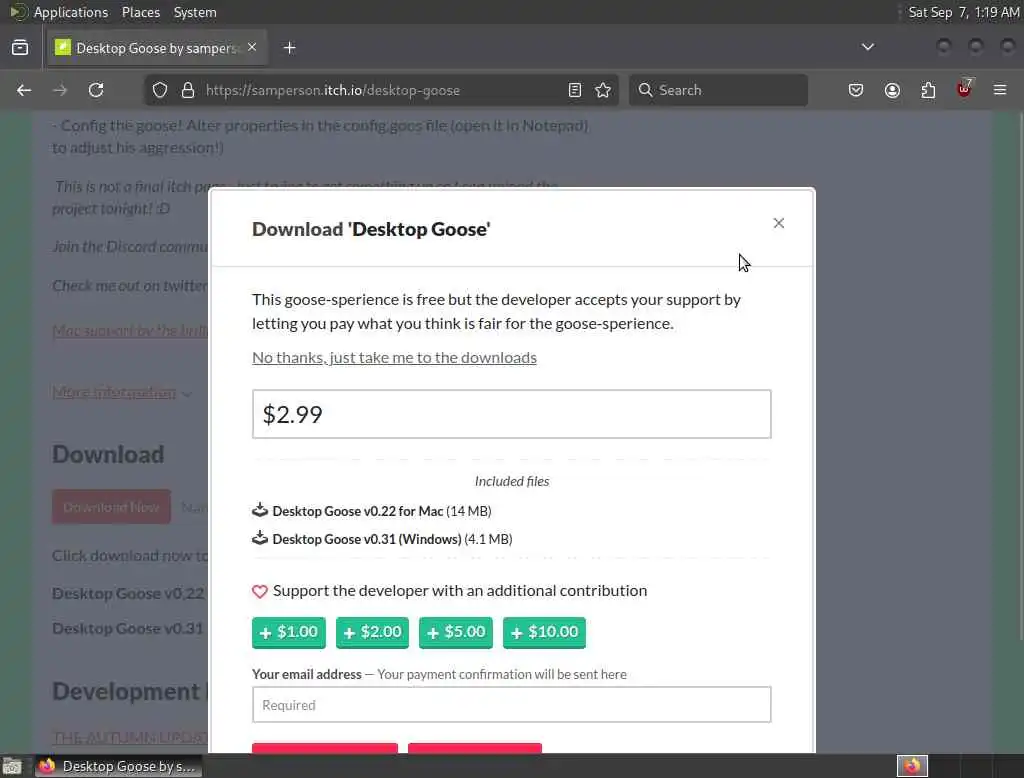Open Firefox hamburger menu
This screenshot has height=778, width=1024.
click(x=1000, y=90)
